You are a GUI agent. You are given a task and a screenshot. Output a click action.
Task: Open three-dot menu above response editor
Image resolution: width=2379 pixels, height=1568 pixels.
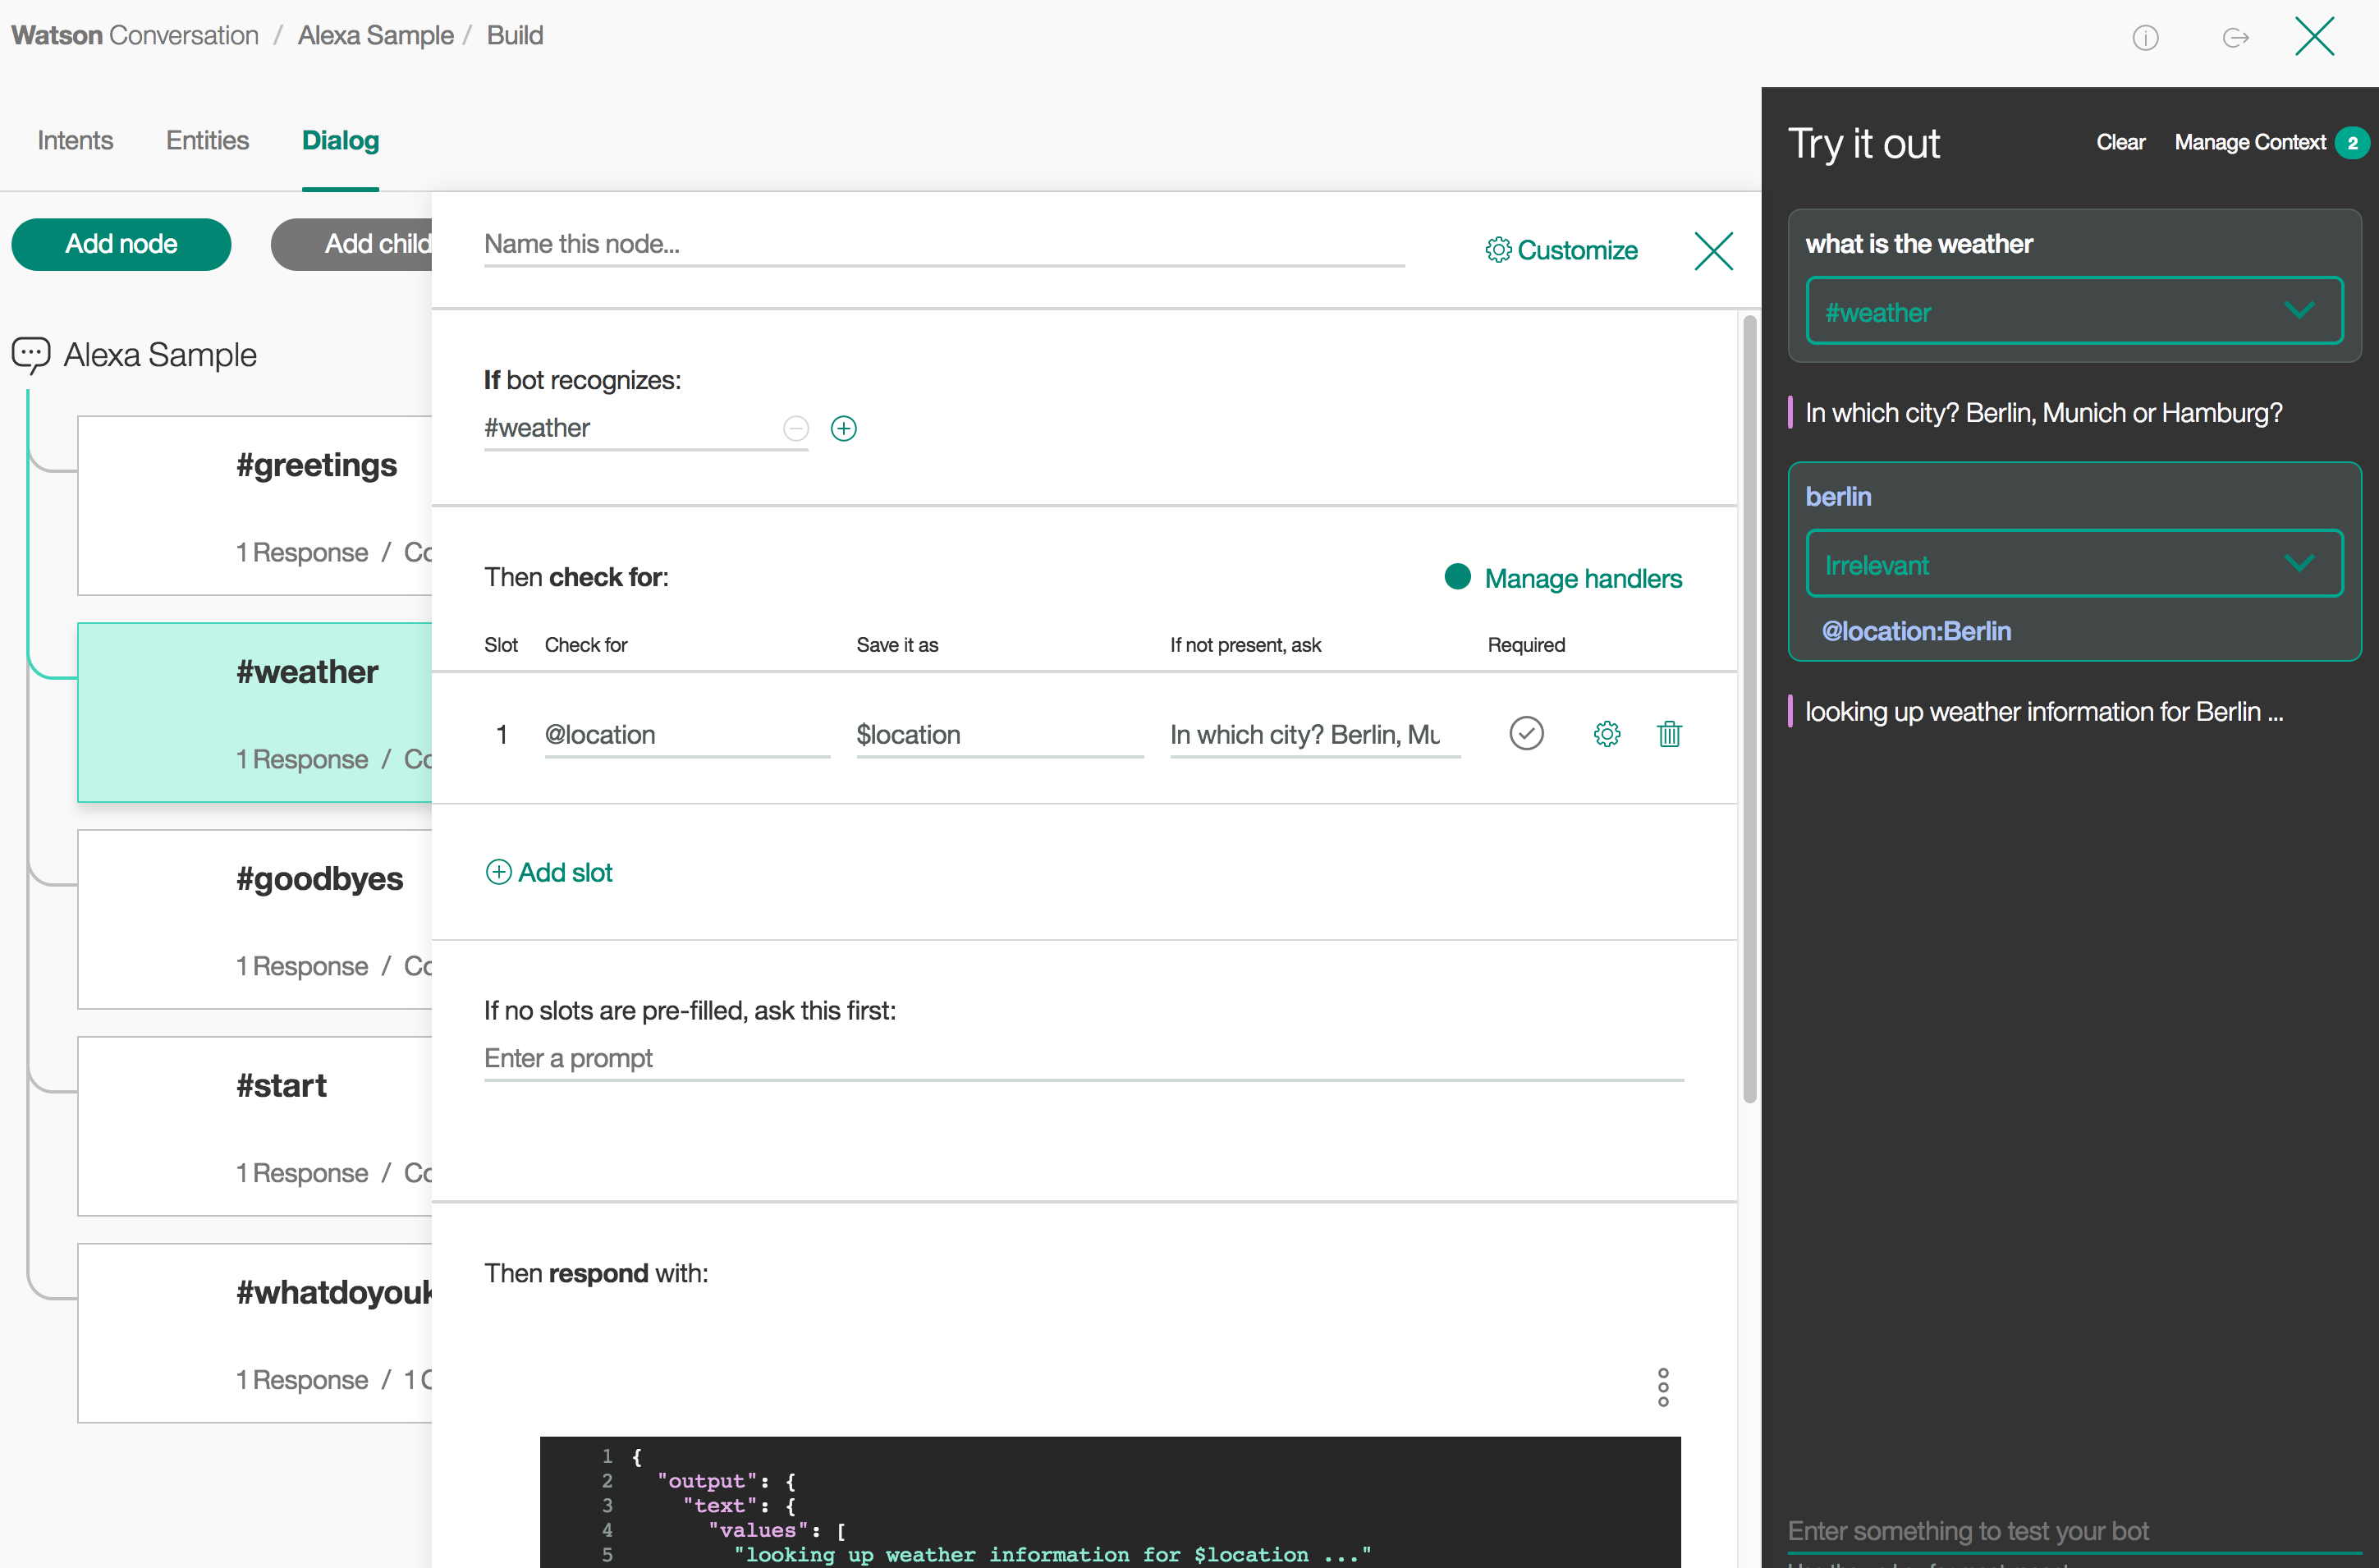(1663, 1387)
